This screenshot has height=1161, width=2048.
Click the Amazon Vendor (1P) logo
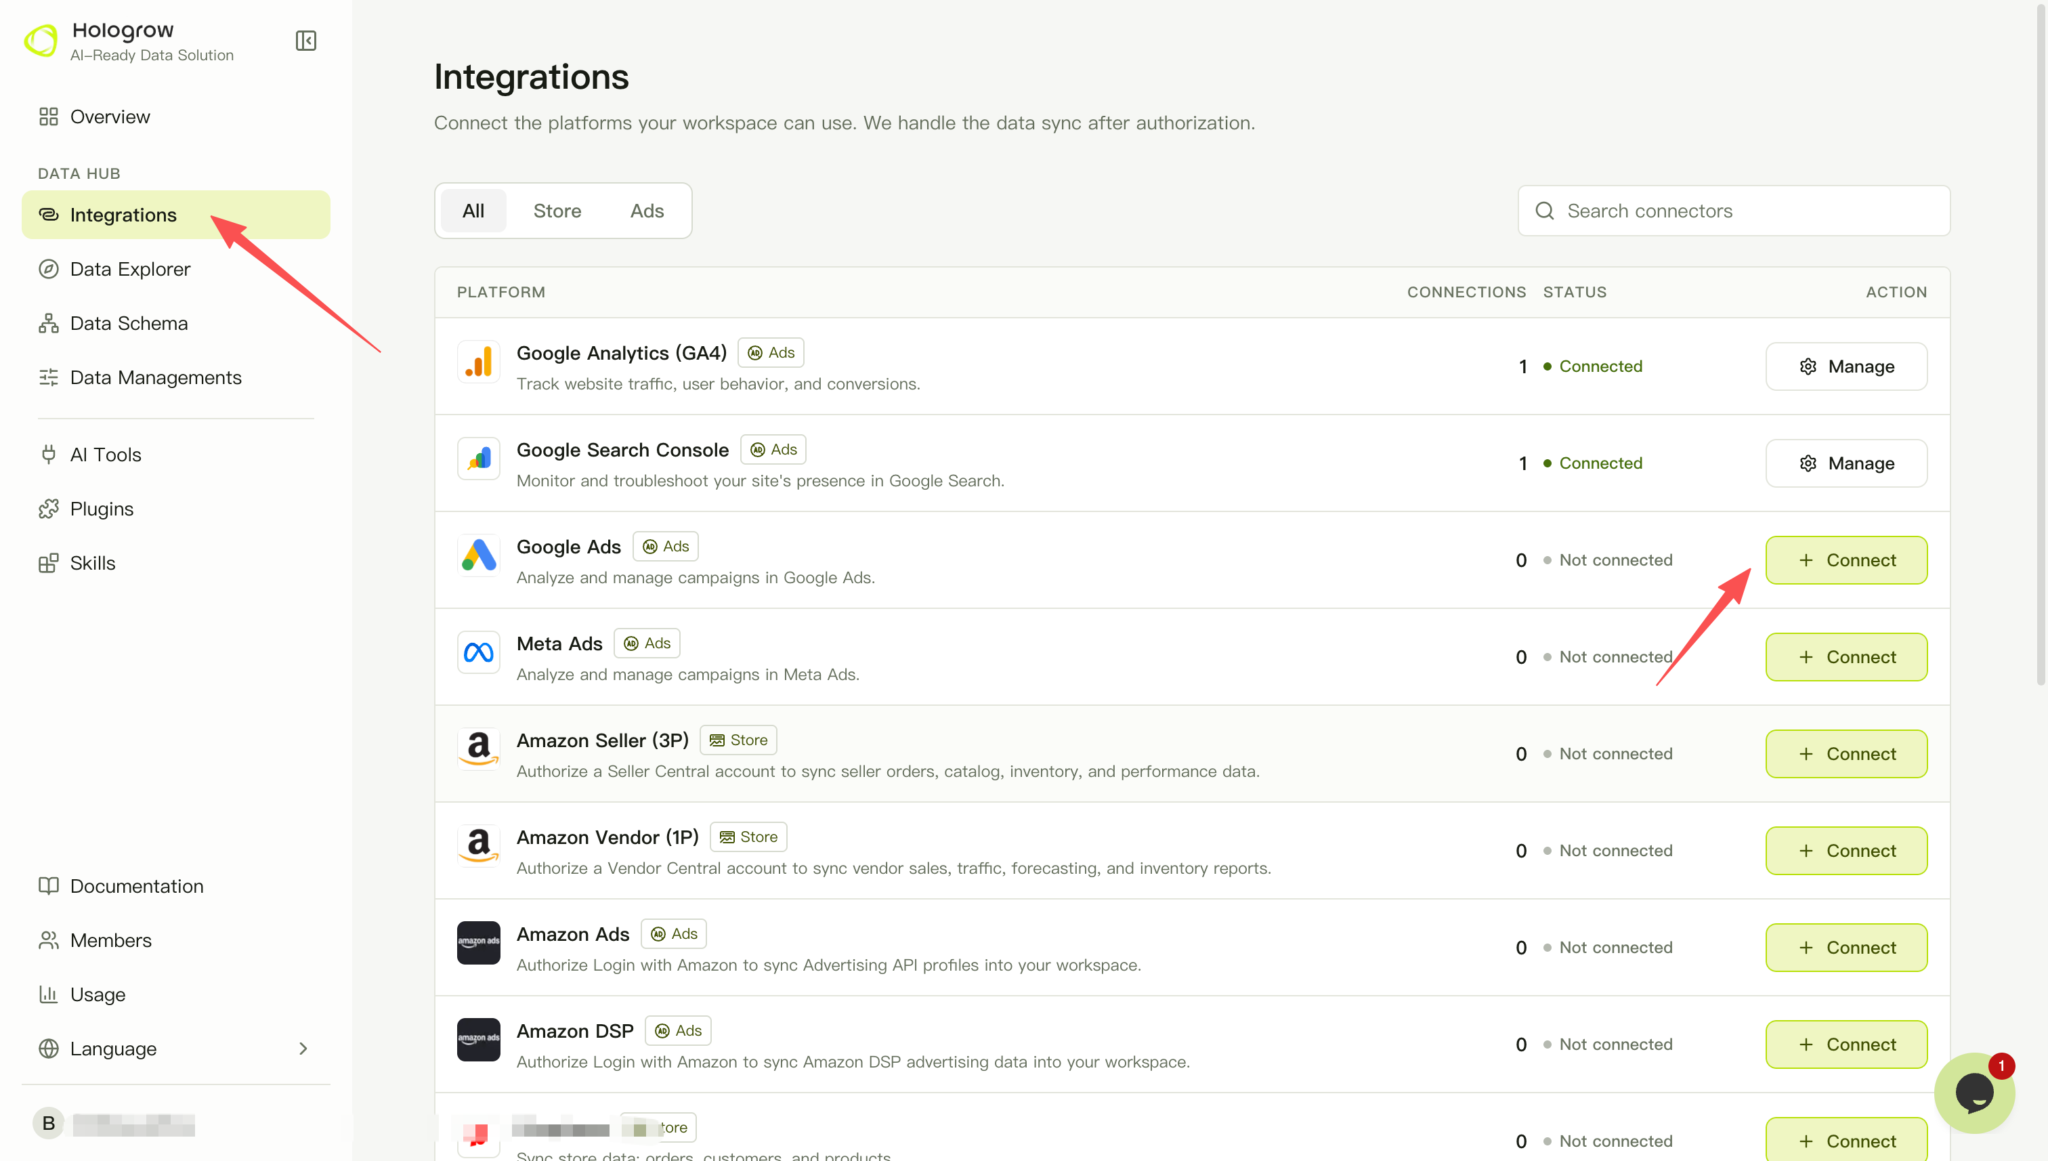coord(478,846)
